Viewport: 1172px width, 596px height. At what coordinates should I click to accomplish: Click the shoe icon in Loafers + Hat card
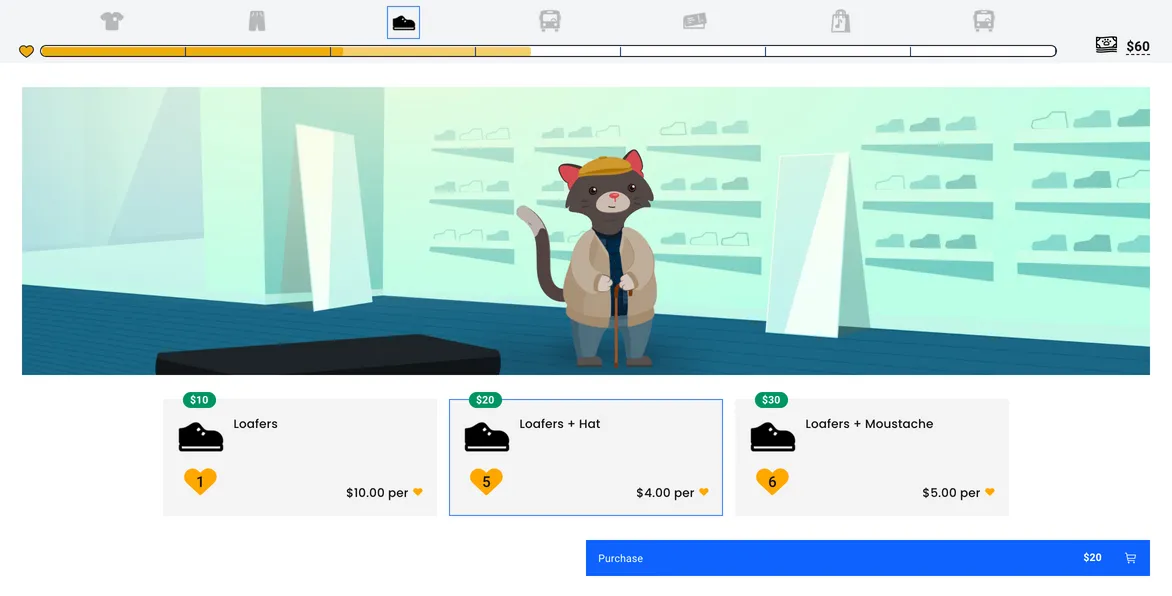tap(487, 437)
